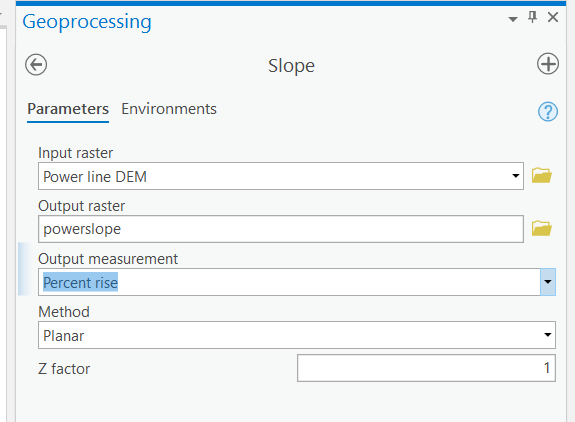Screen dimensions: 575x422
Task: Select the Parameters tab
Action: coord(68,109)
